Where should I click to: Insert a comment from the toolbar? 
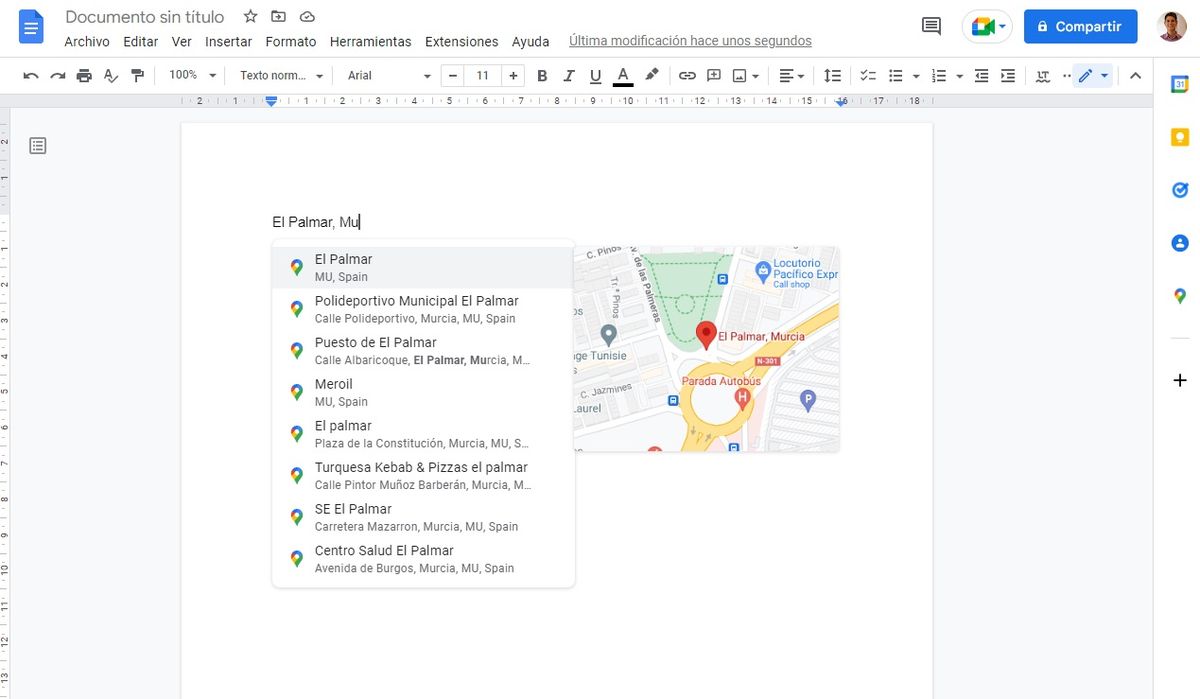click(x=714, y=75)
